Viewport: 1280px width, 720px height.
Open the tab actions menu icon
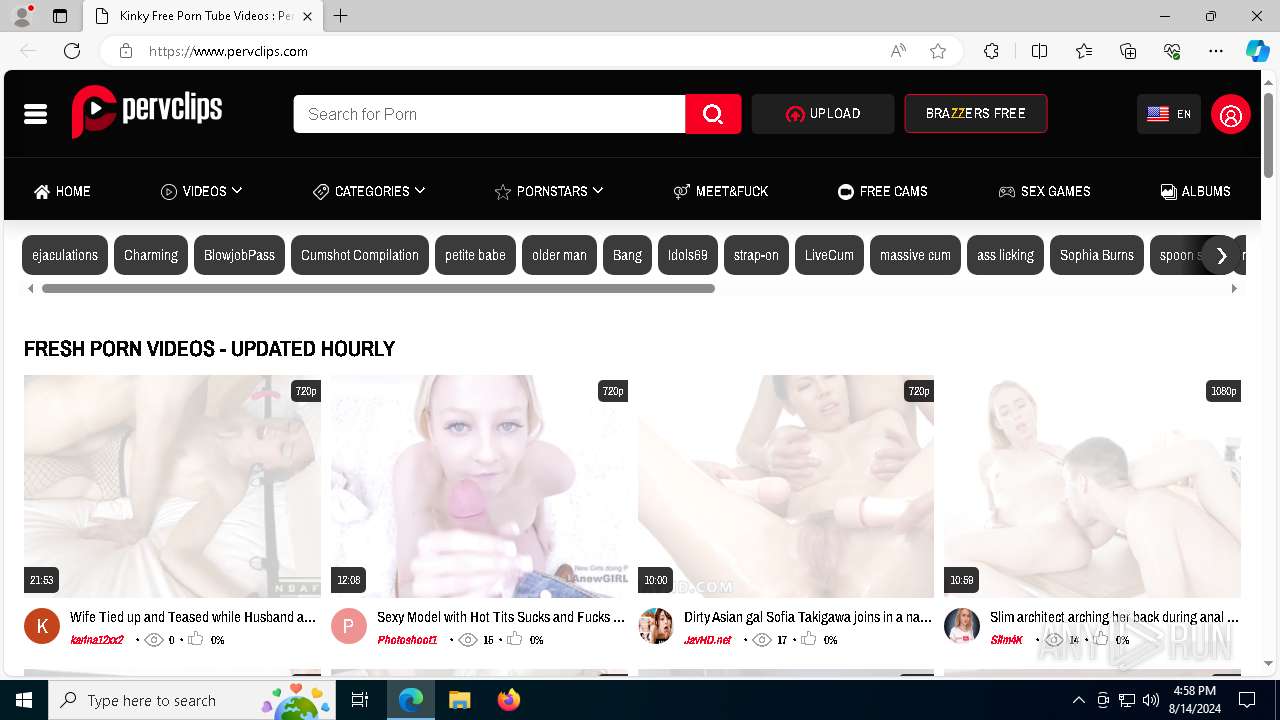coord(60,16)
